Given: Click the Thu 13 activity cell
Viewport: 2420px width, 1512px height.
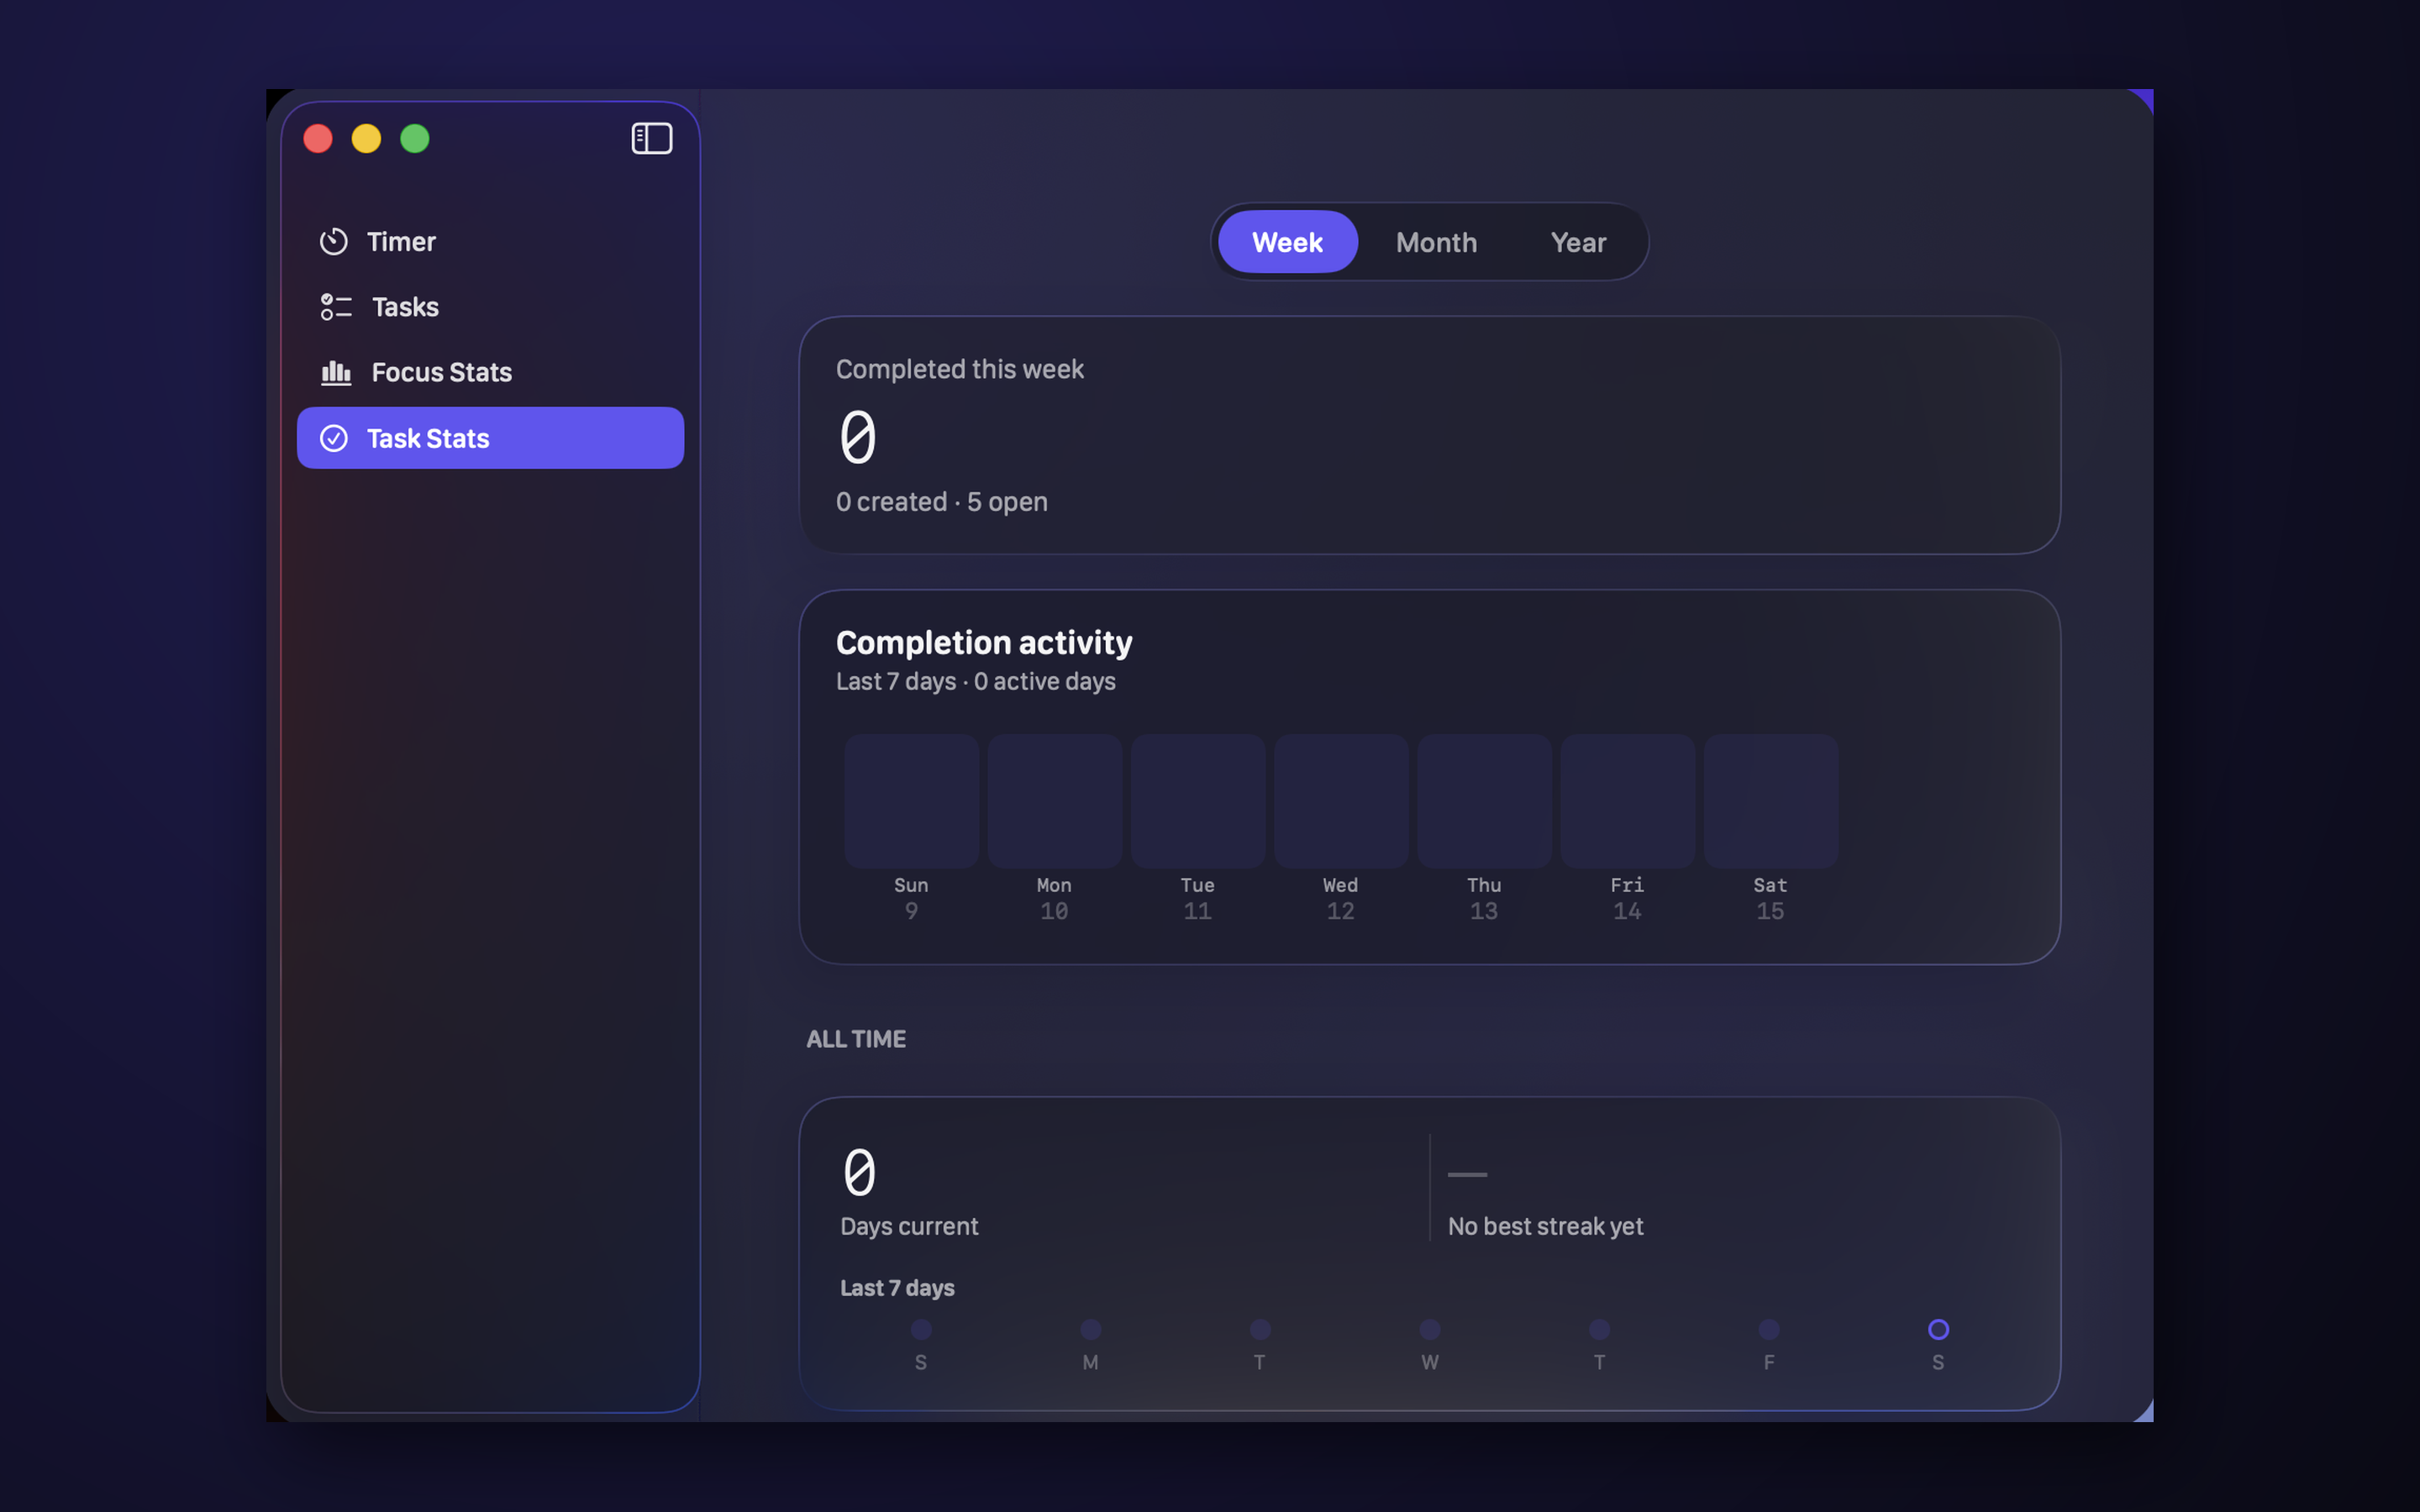Looking at the screenshot, I should point(1484,801).
